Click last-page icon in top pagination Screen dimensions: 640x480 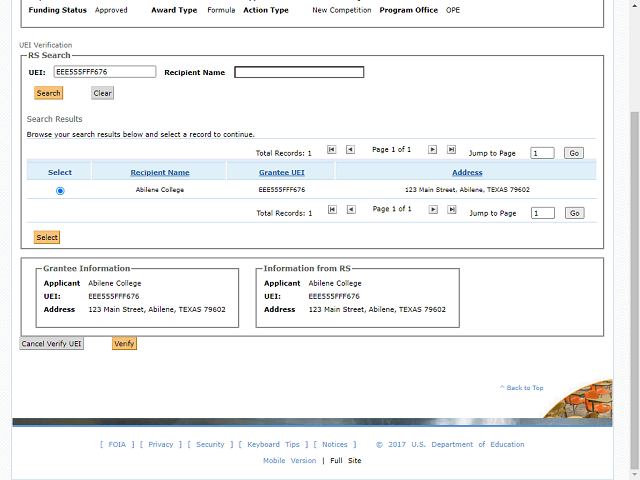click(x=451, y=150)
